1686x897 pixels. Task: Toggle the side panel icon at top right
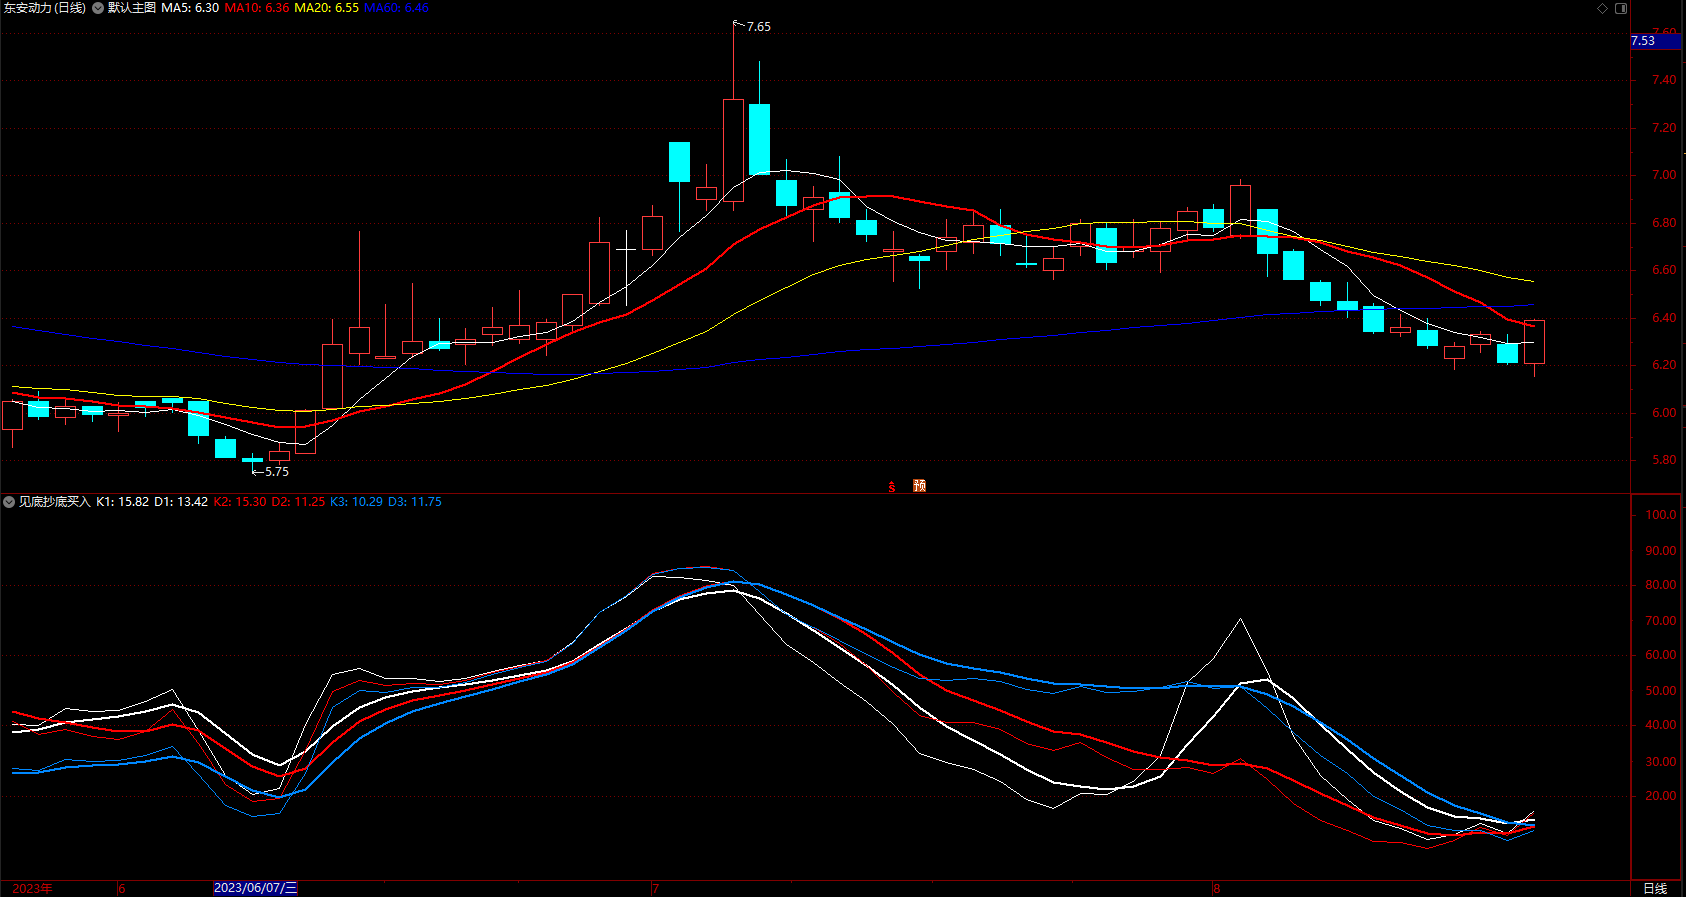1621,8
